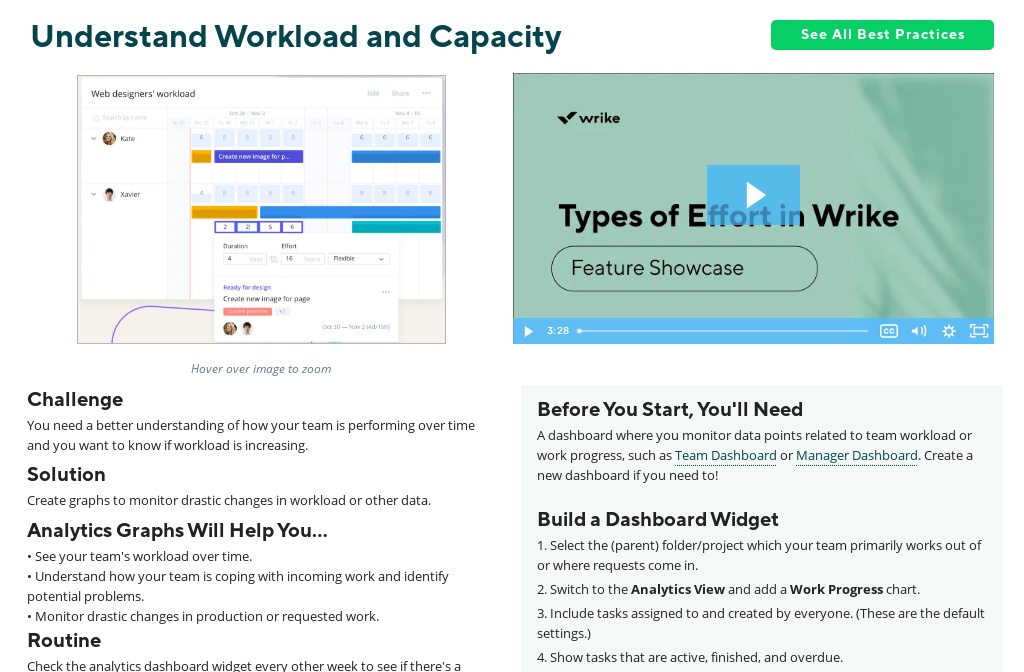Collapse Xavier's workload row

93,194
